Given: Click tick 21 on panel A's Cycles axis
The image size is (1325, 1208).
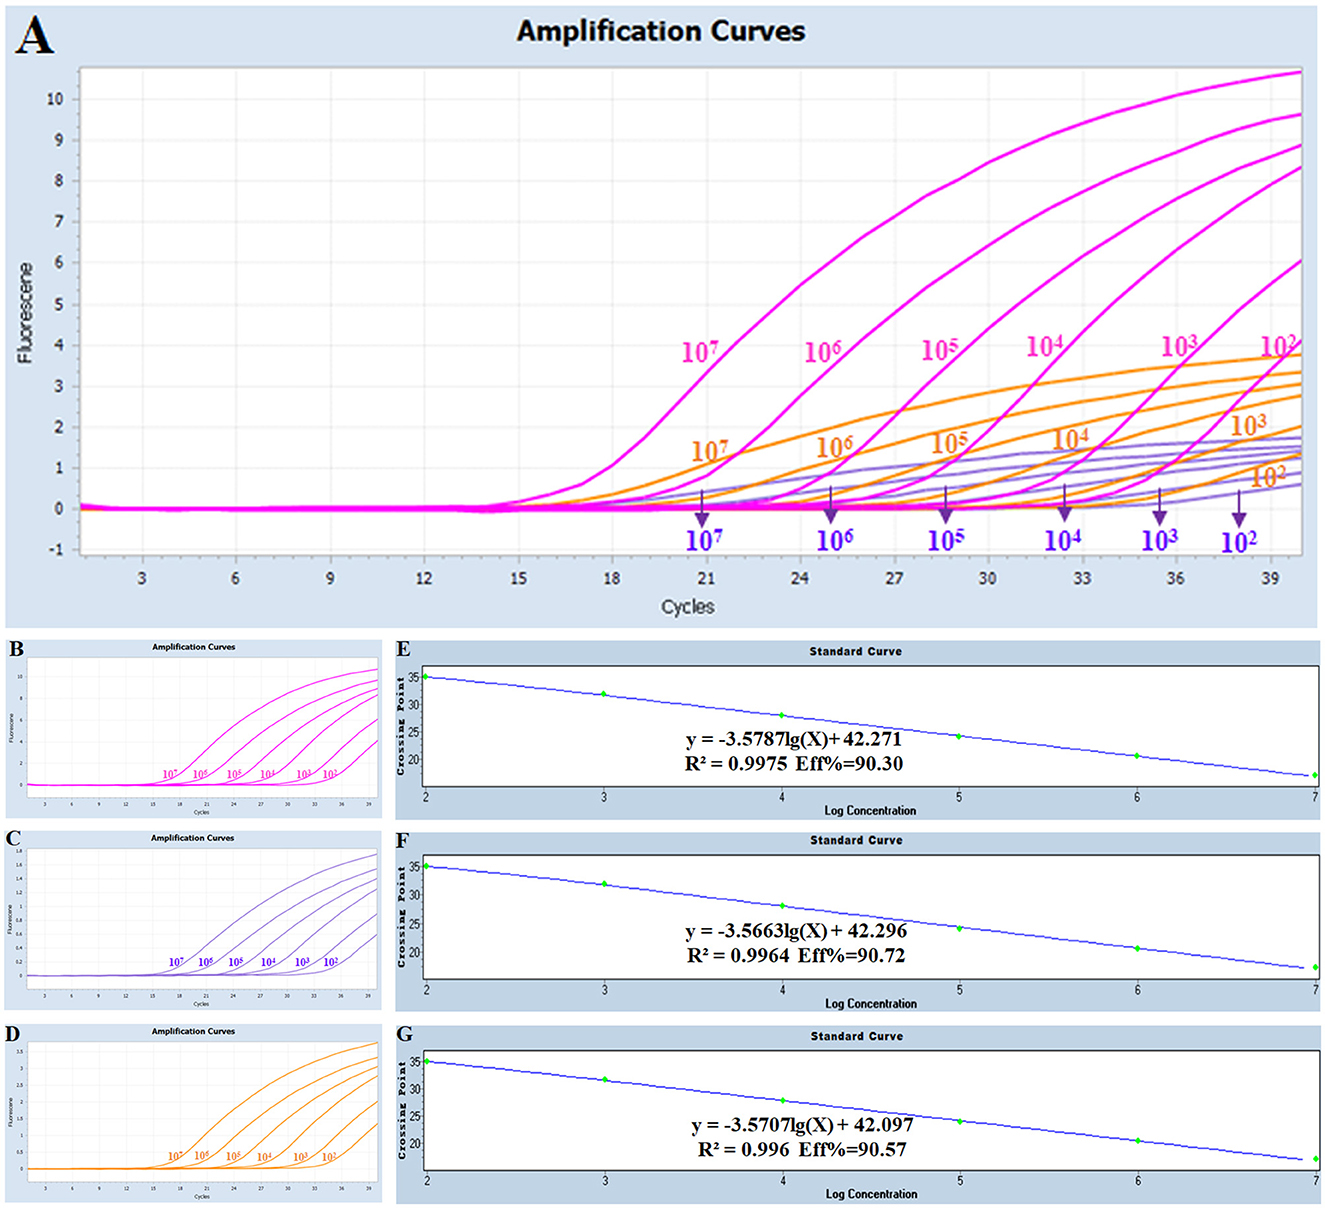Looking at the screenshot, I should click(x=706, y=578).
